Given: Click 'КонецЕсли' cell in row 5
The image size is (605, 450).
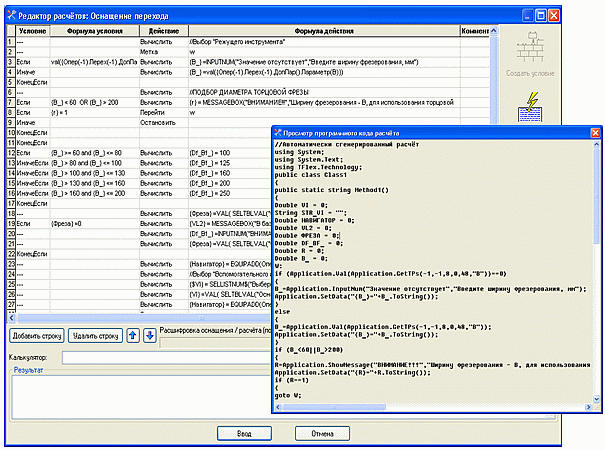Looking at the screenshot, I should [32, 82].
